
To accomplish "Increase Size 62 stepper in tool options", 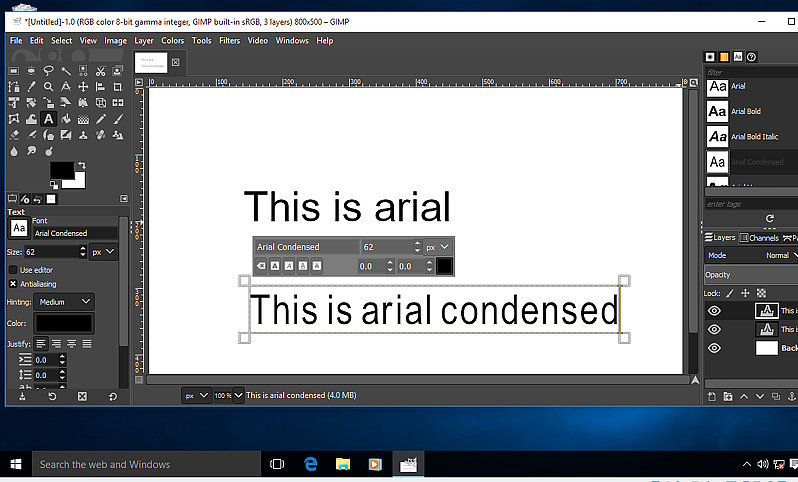I will [x=83, y=248].
